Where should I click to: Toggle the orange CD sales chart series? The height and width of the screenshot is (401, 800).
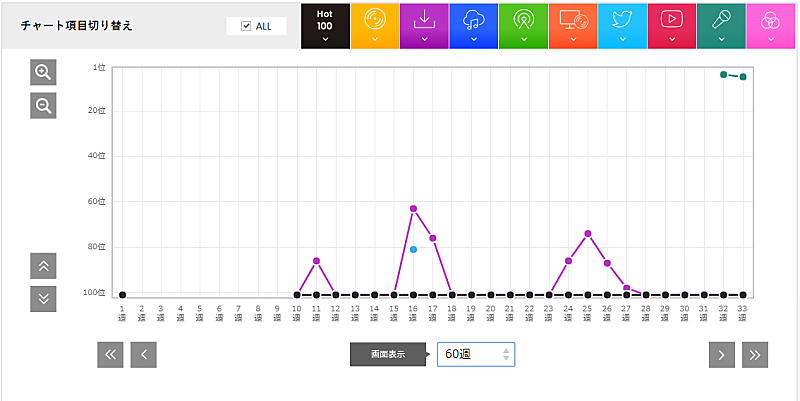(374, 25)
